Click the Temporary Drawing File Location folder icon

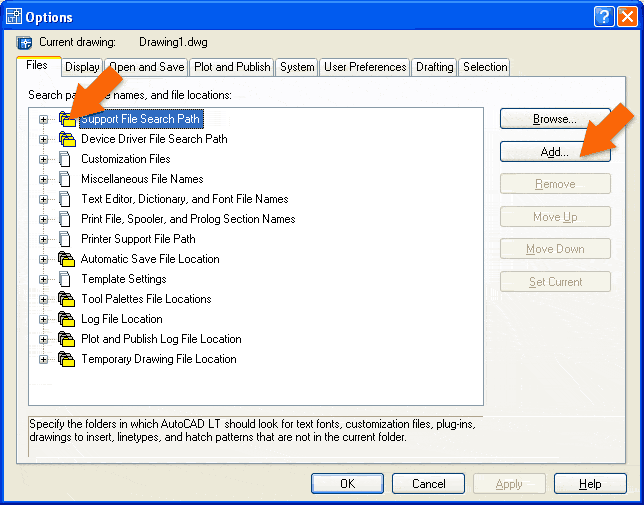pyautogui.click(x=67, y=359)
